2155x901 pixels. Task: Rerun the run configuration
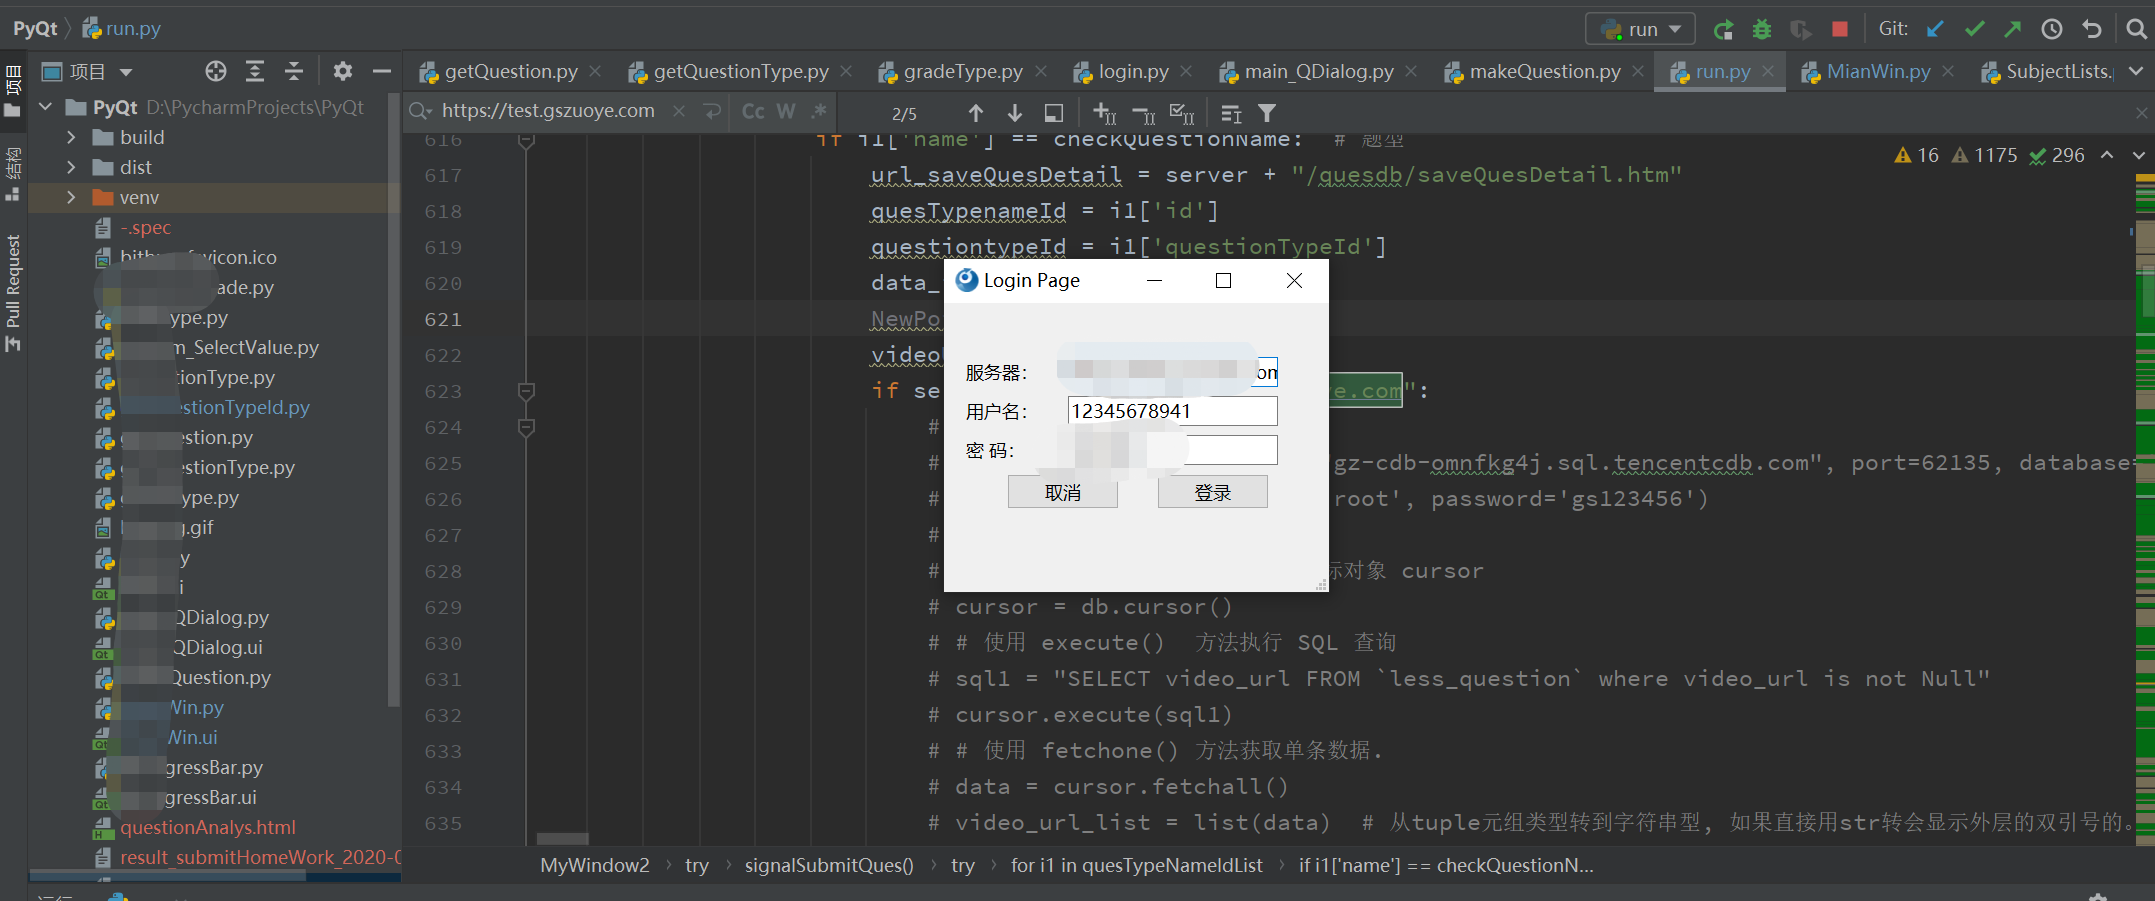1723,29
